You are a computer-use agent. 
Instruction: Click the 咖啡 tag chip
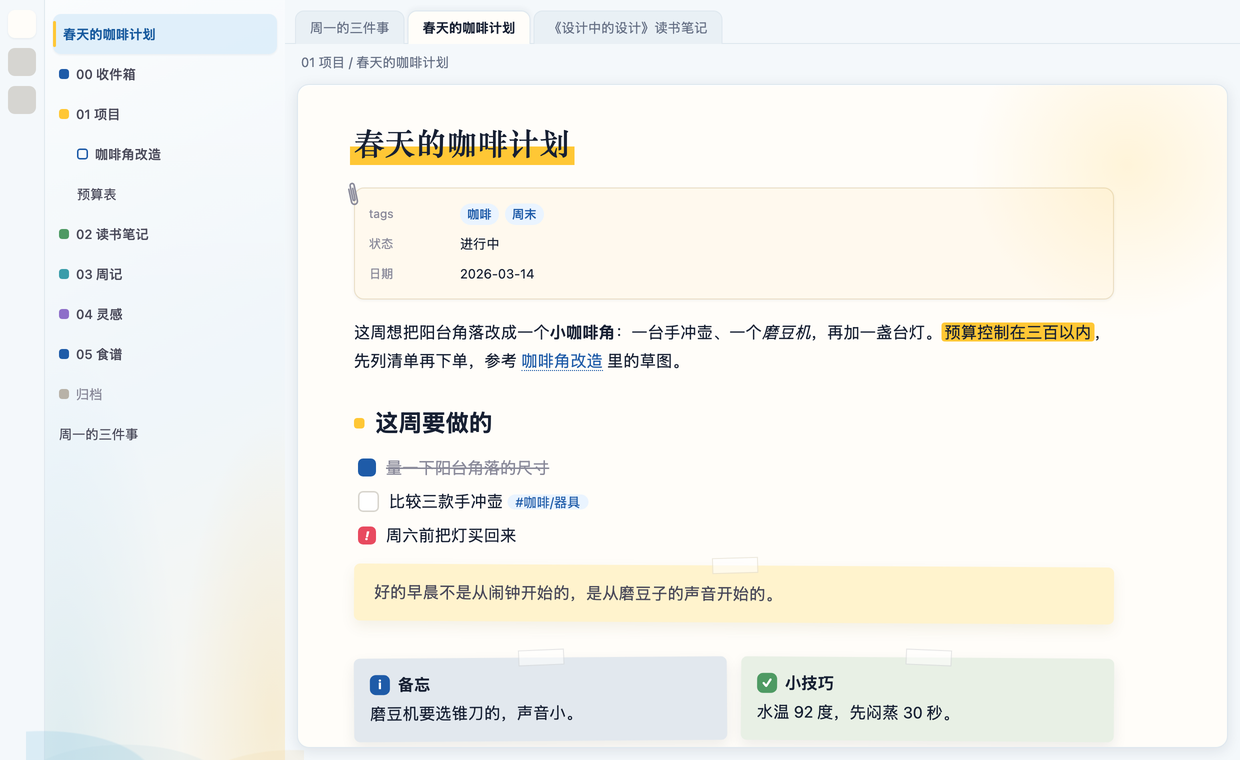479,214
